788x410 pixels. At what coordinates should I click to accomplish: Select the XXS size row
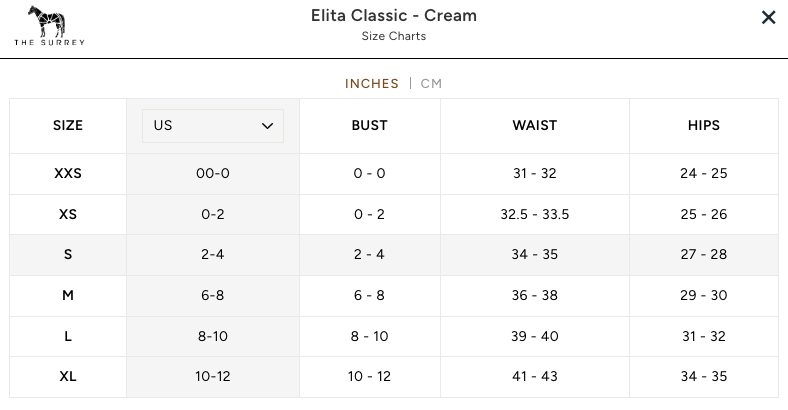(68, 174)
